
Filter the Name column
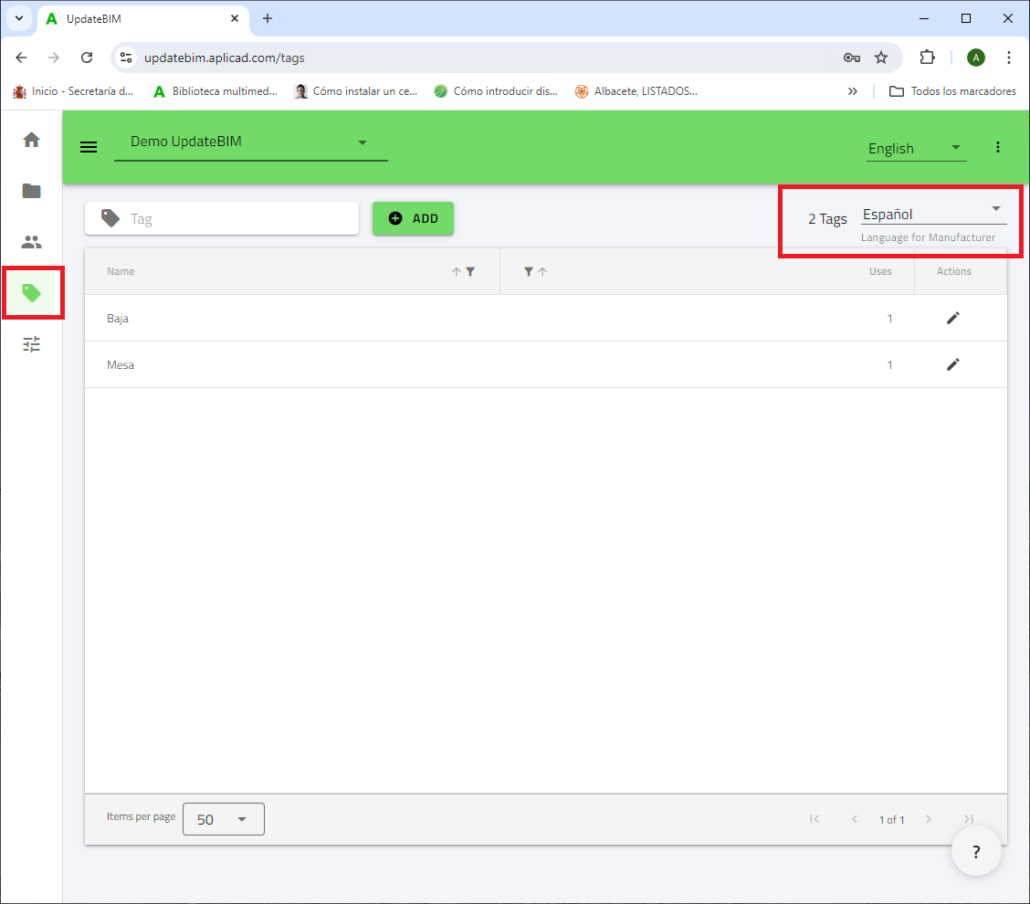tap(470, 272)
